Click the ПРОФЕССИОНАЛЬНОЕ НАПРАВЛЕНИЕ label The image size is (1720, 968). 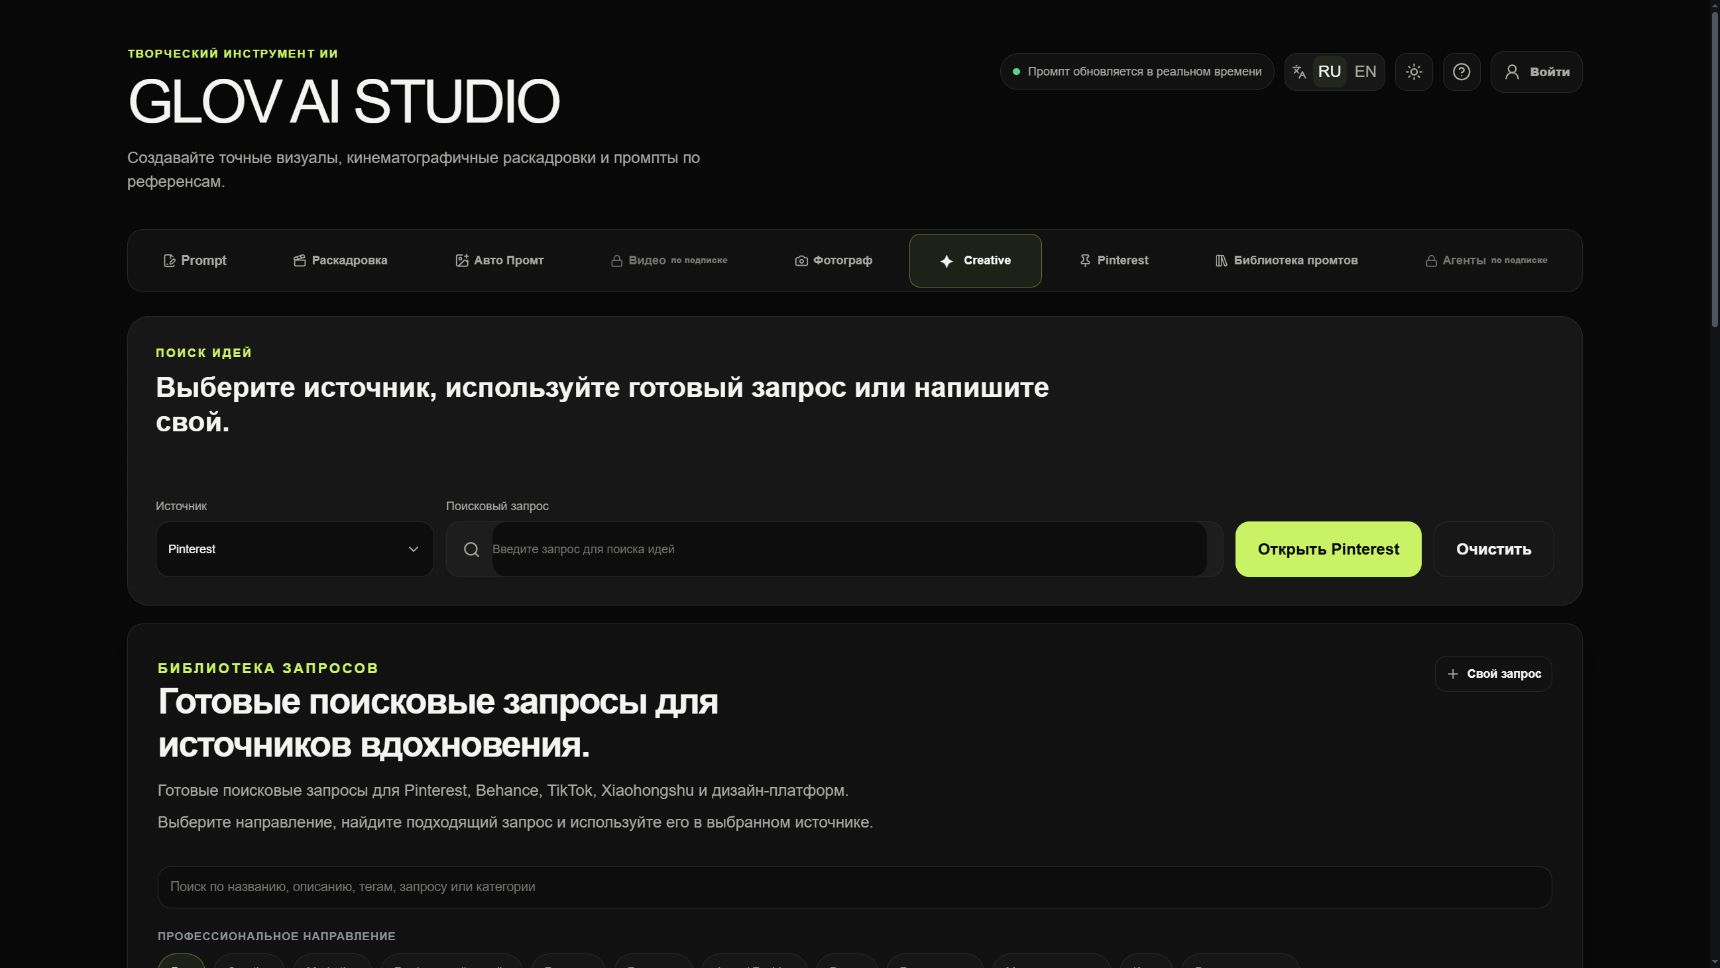(276, 936)
